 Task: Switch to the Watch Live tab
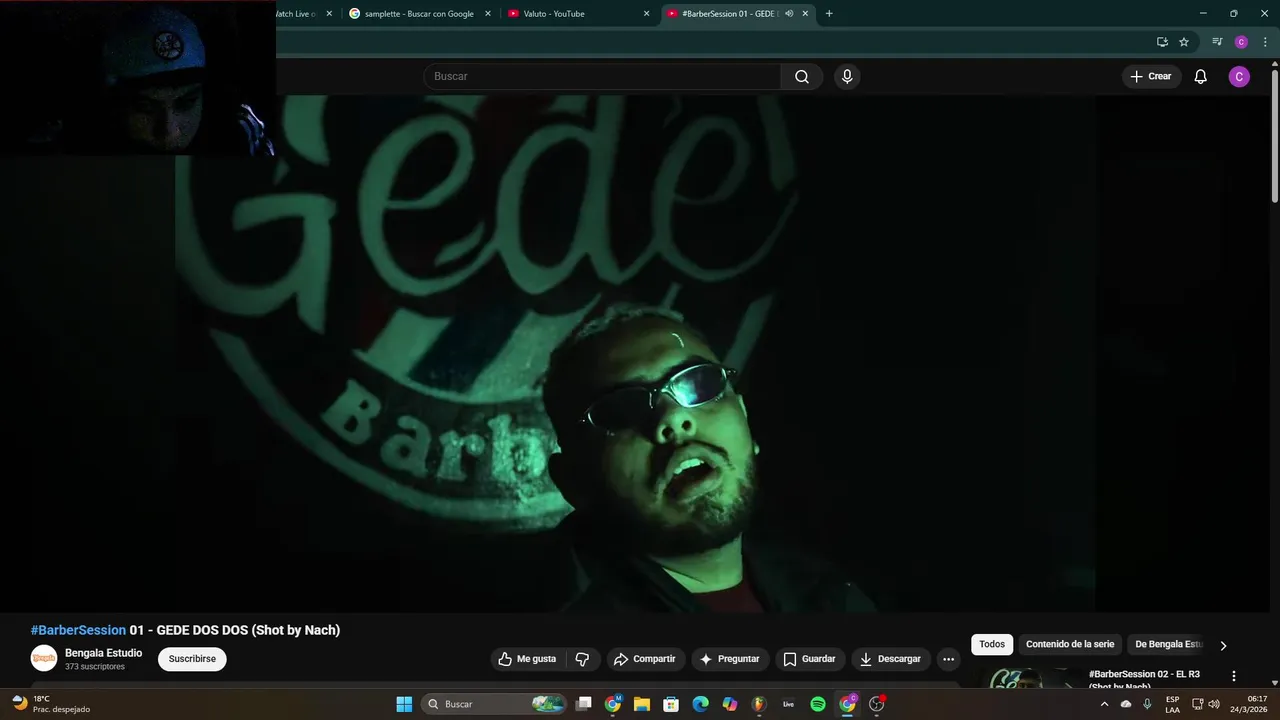pyautogui.click(x=296, y=14)
